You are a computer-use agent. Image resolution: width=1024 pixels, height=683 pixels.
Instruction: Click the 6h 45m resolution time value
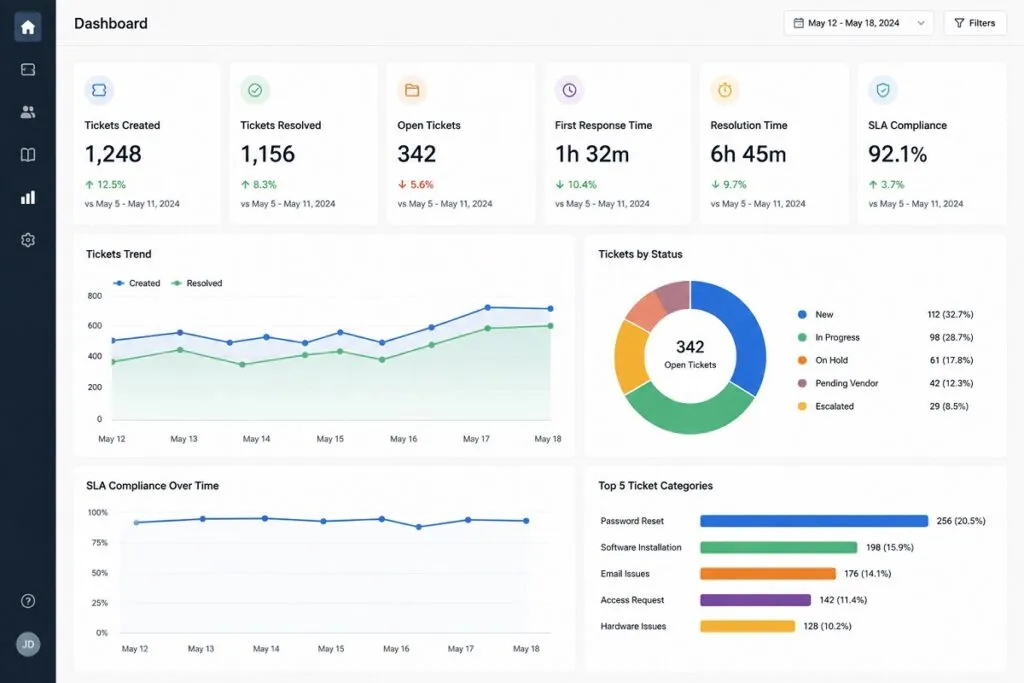[x=748, y=154]
